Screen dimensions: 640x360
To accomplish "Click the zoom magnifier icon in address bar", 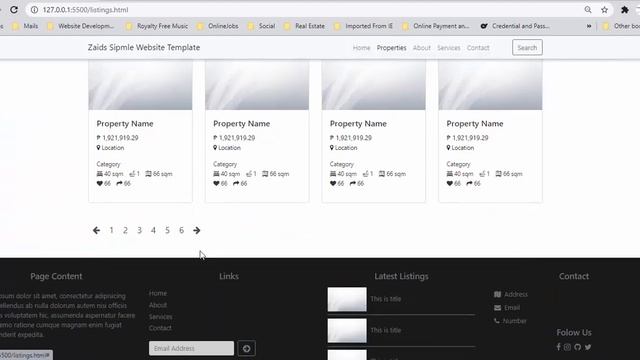I will tap(588, 10).
